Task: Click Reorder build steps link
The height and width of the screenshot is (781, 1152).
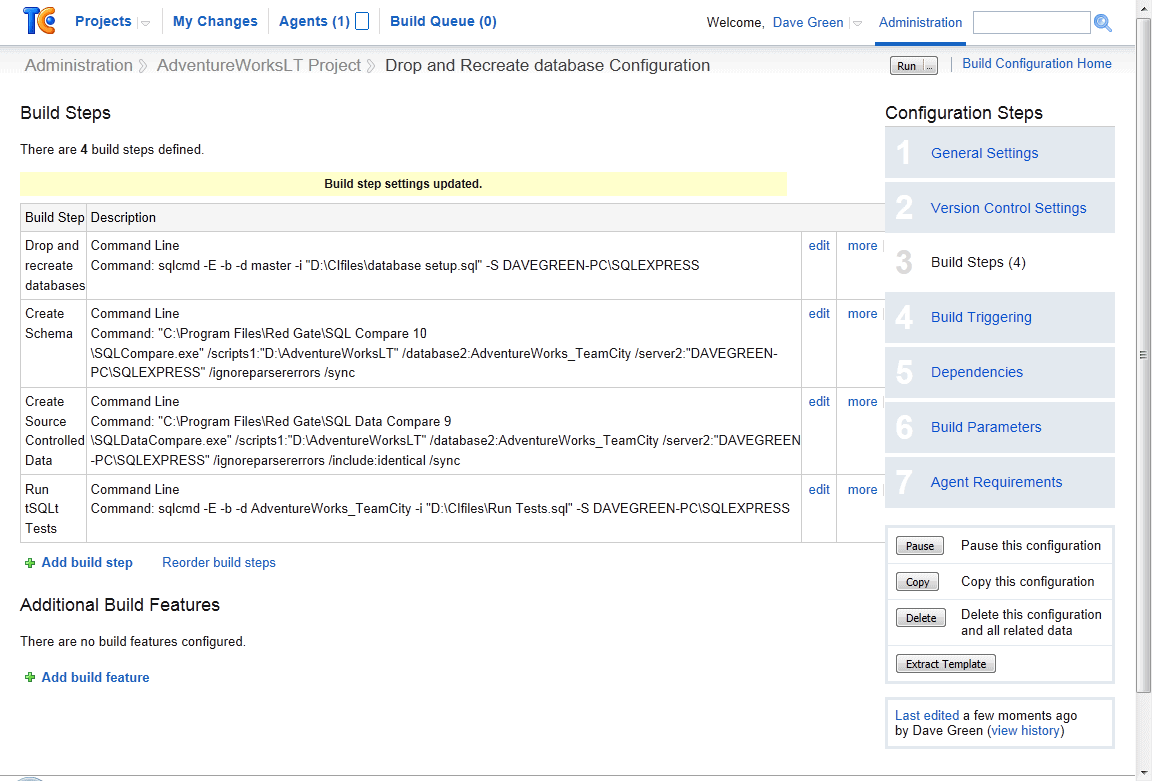Action: (219, 563)
